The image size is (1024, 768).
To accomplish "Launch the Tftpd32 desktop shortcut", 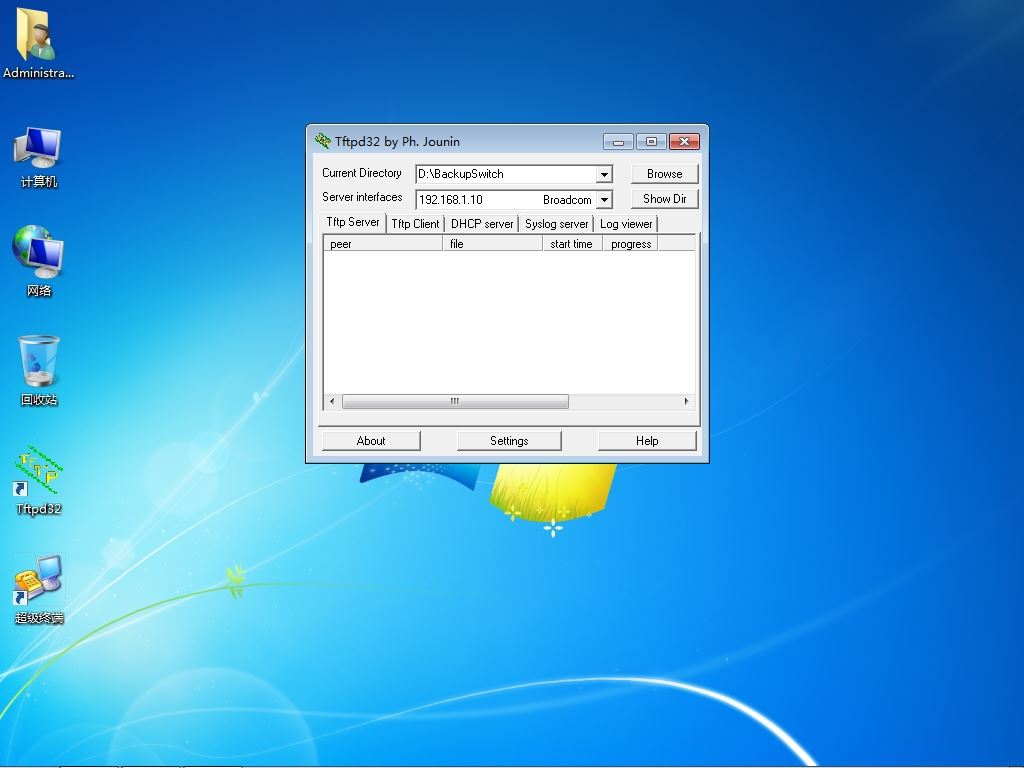I will (x=38, y=481).
